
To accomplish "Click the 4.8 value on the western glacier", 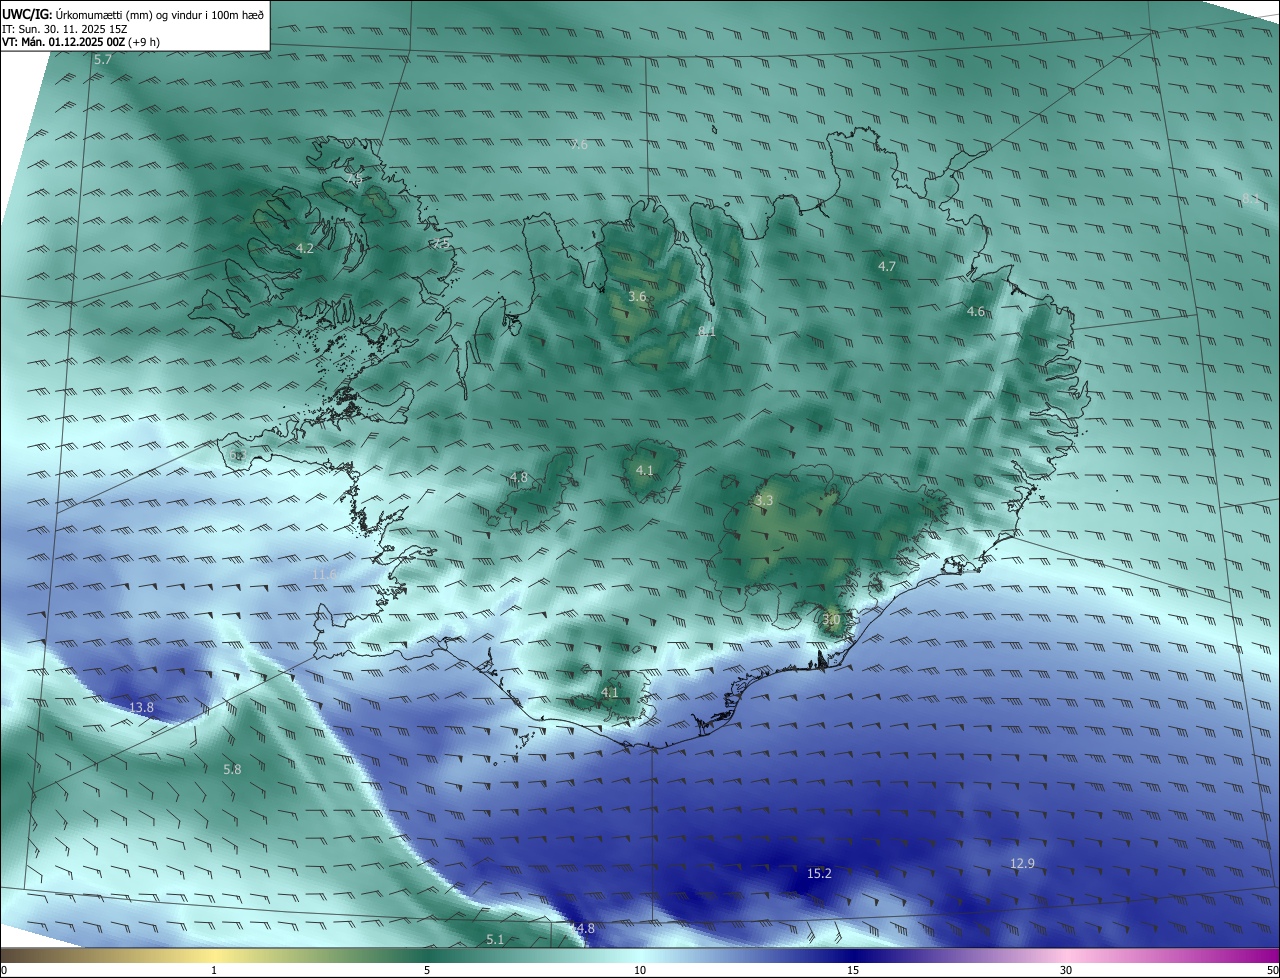I will pyautogui.click(x=518, y=478).
